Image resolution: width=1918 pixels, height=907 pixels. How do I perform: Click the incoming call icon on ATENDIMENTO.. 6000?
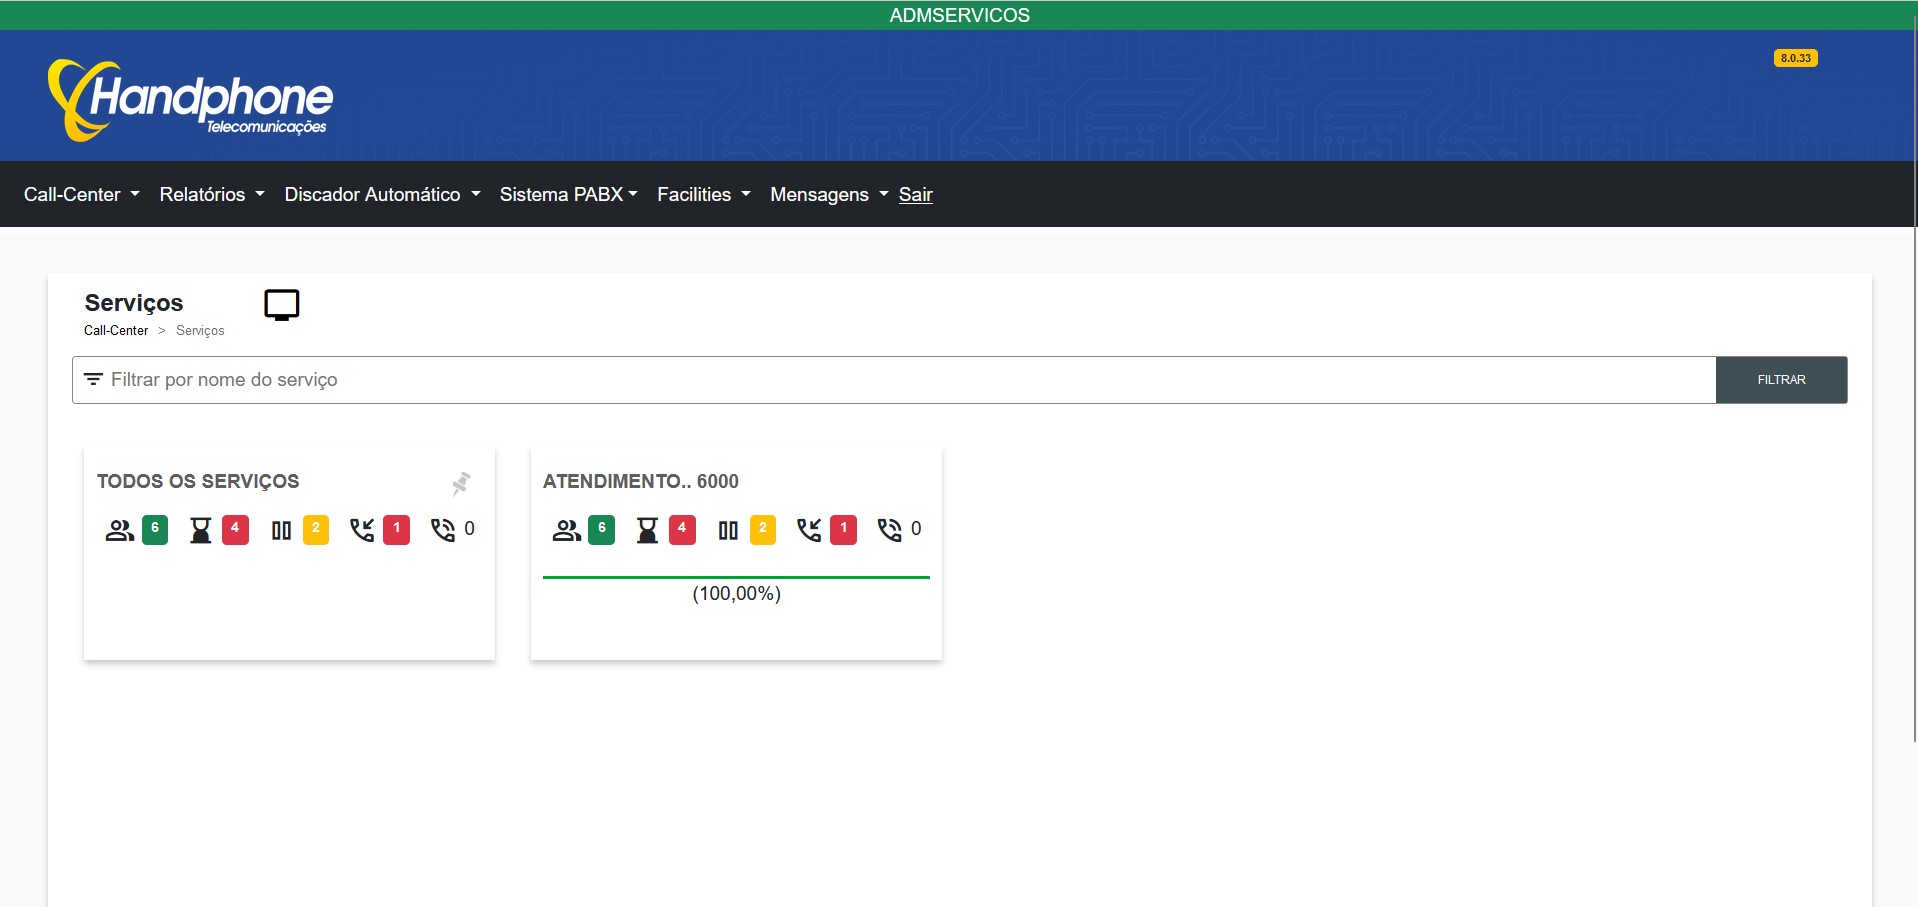(x=809, y=530)
